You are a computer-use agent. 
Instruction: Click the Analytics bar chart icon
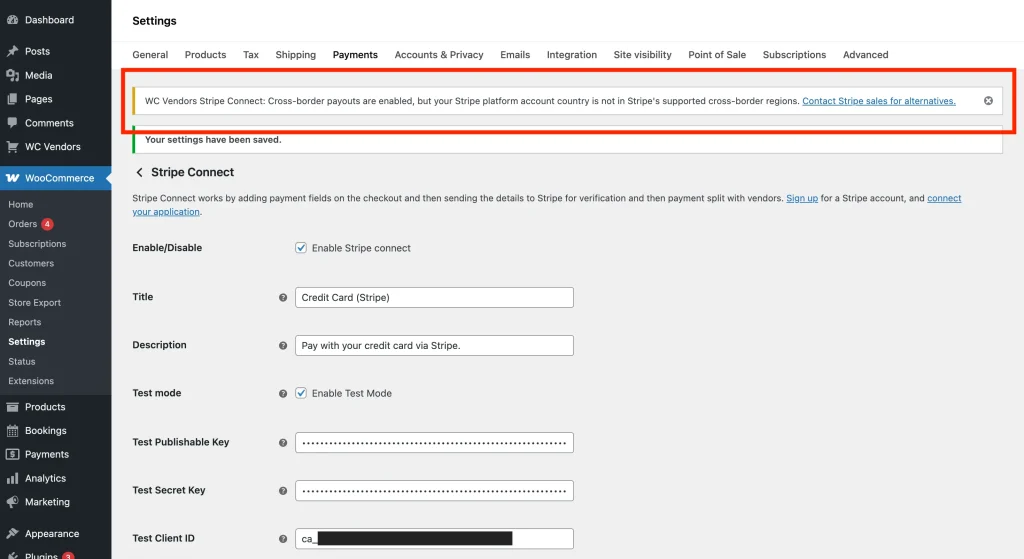(12, 478)
